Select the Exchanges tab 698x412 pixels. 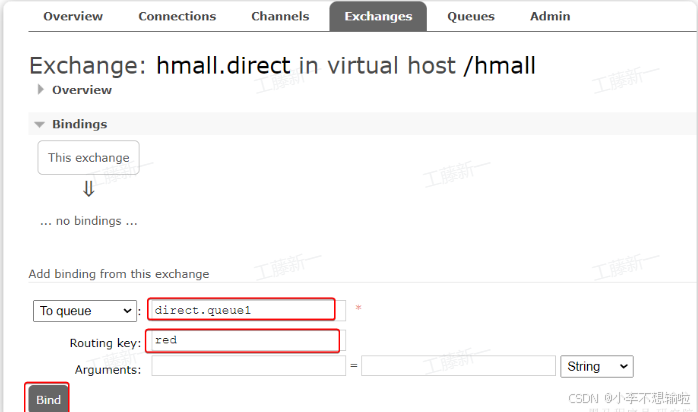378,16
